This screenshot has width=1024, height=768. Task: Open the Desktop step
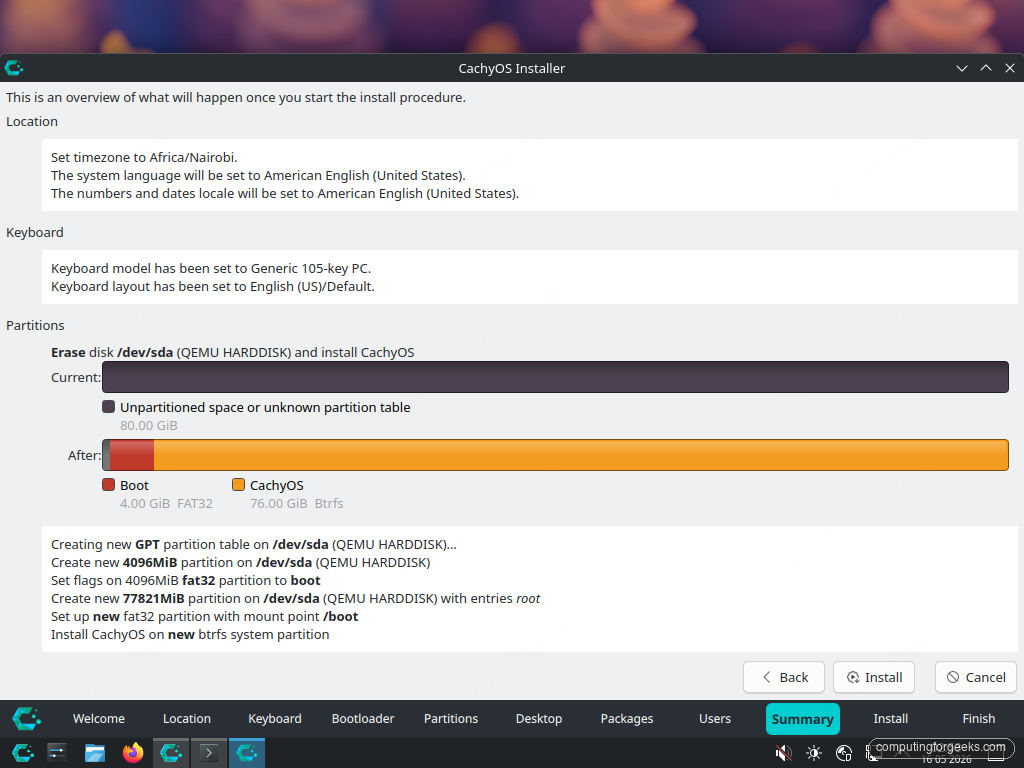point(539,718)
